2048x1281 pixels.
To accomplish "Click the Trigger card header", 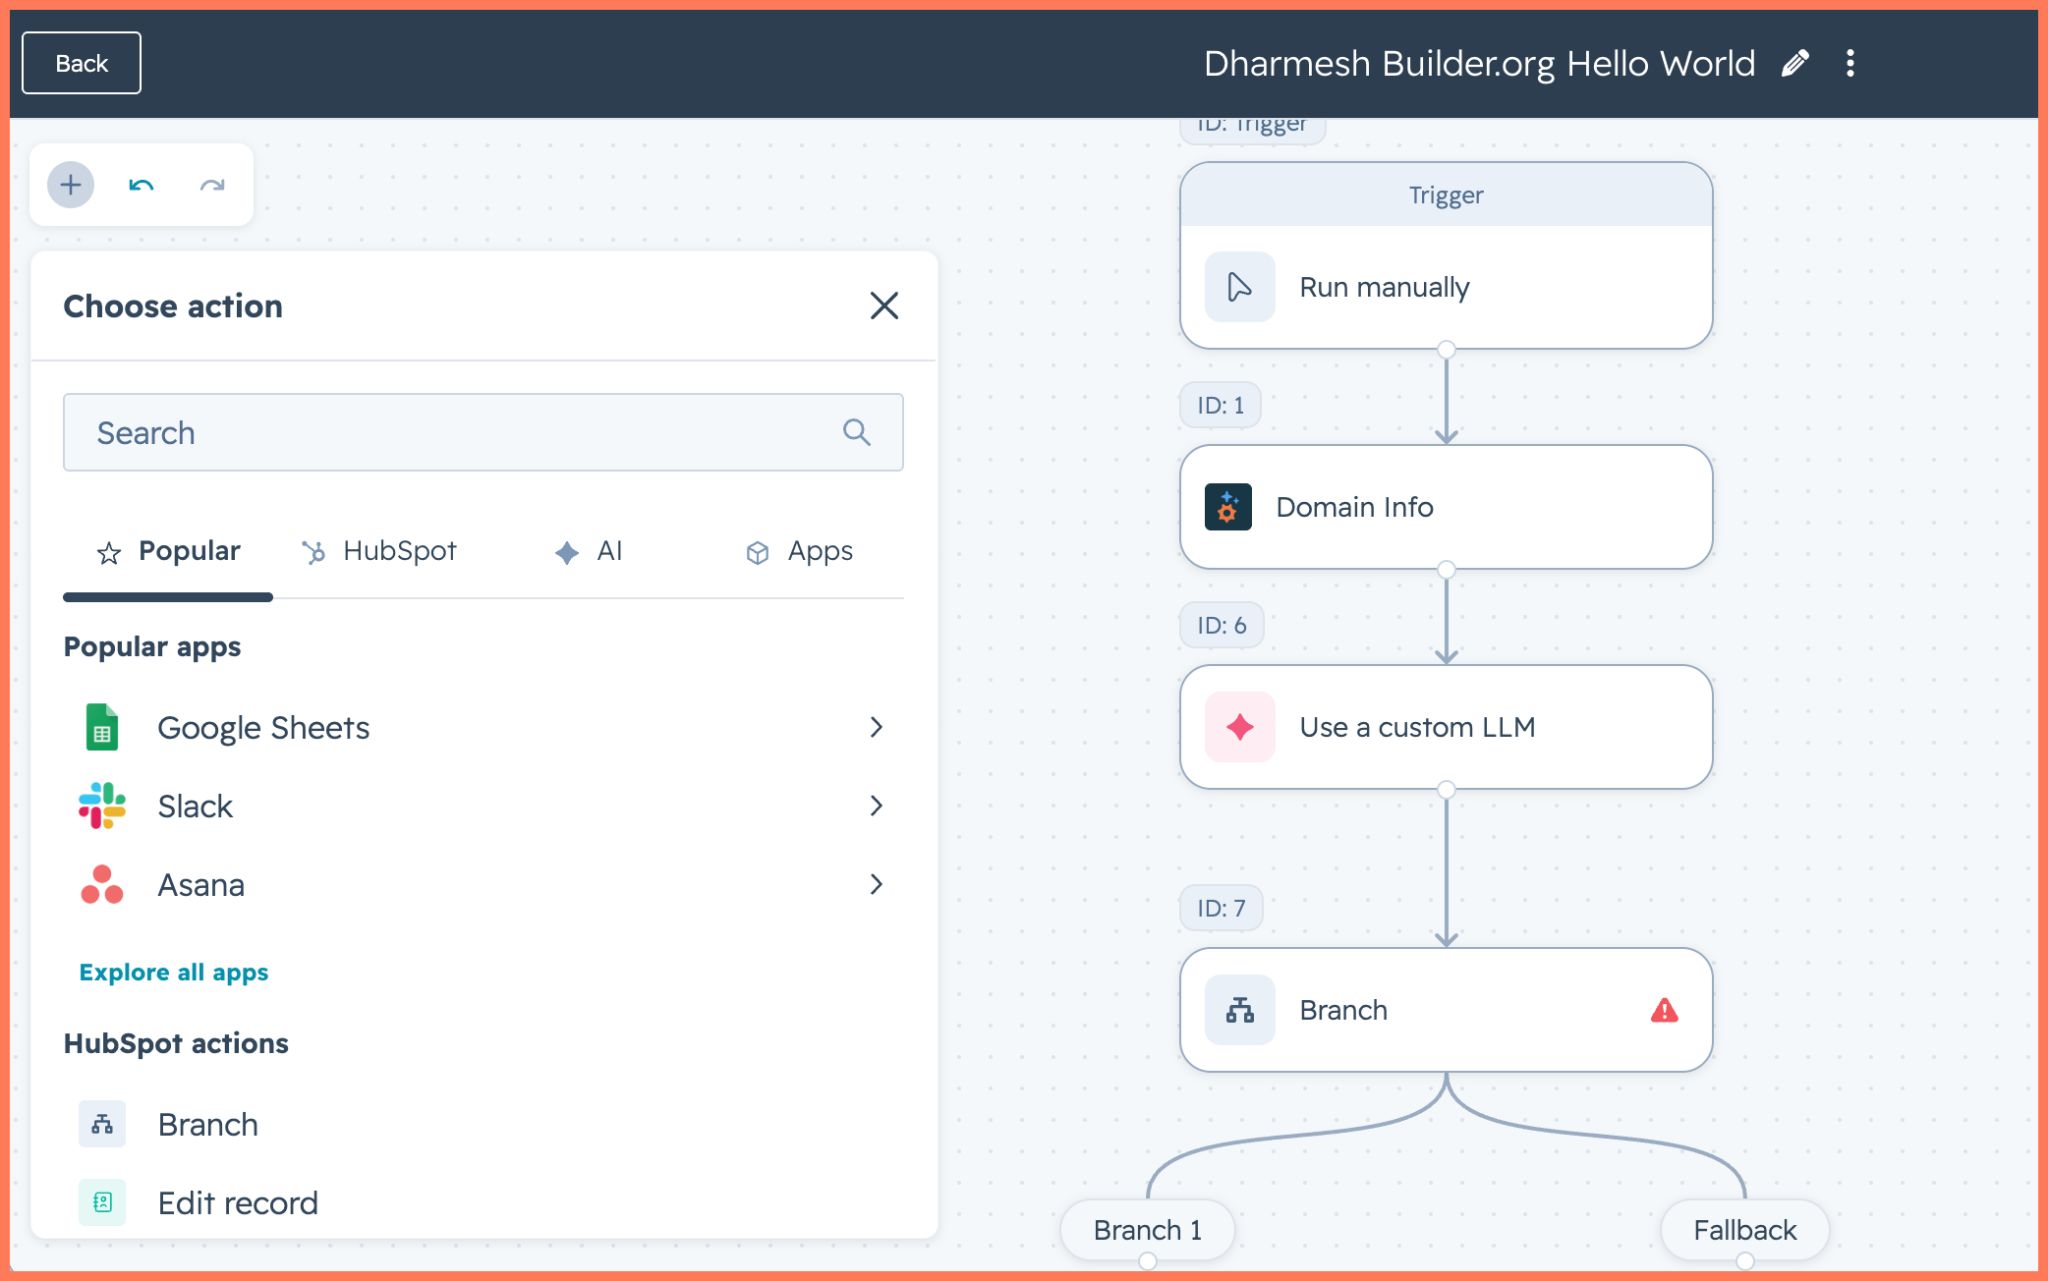I will tap(1446, 195).
